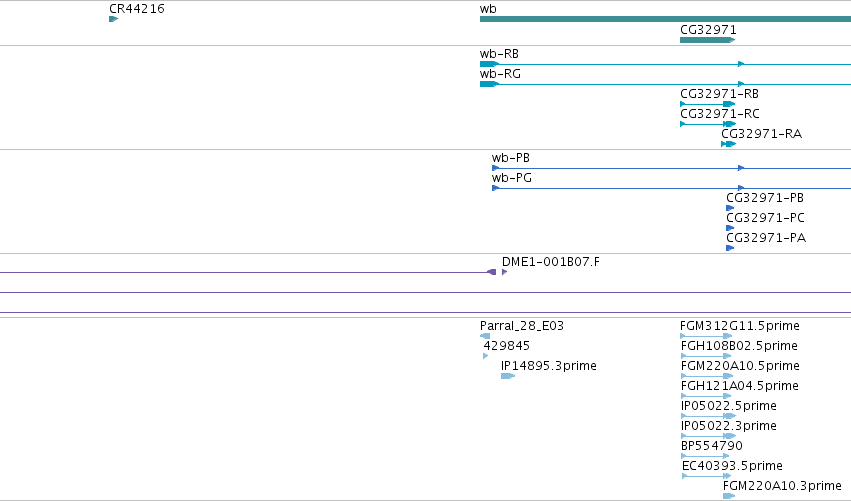Select the wb-PB protein feature
851x501 pixels.
click(x=671, y=168)
